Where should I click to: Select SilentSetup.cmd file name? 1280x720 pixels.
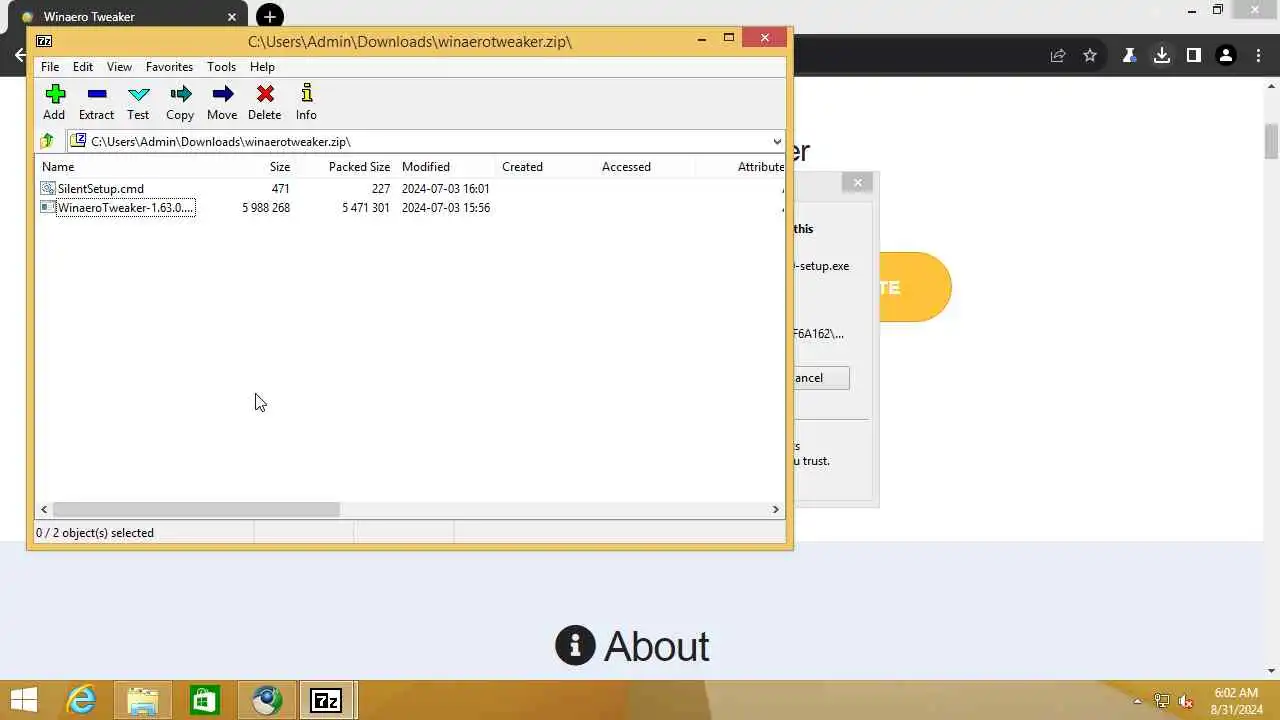[x=100, y=188]
